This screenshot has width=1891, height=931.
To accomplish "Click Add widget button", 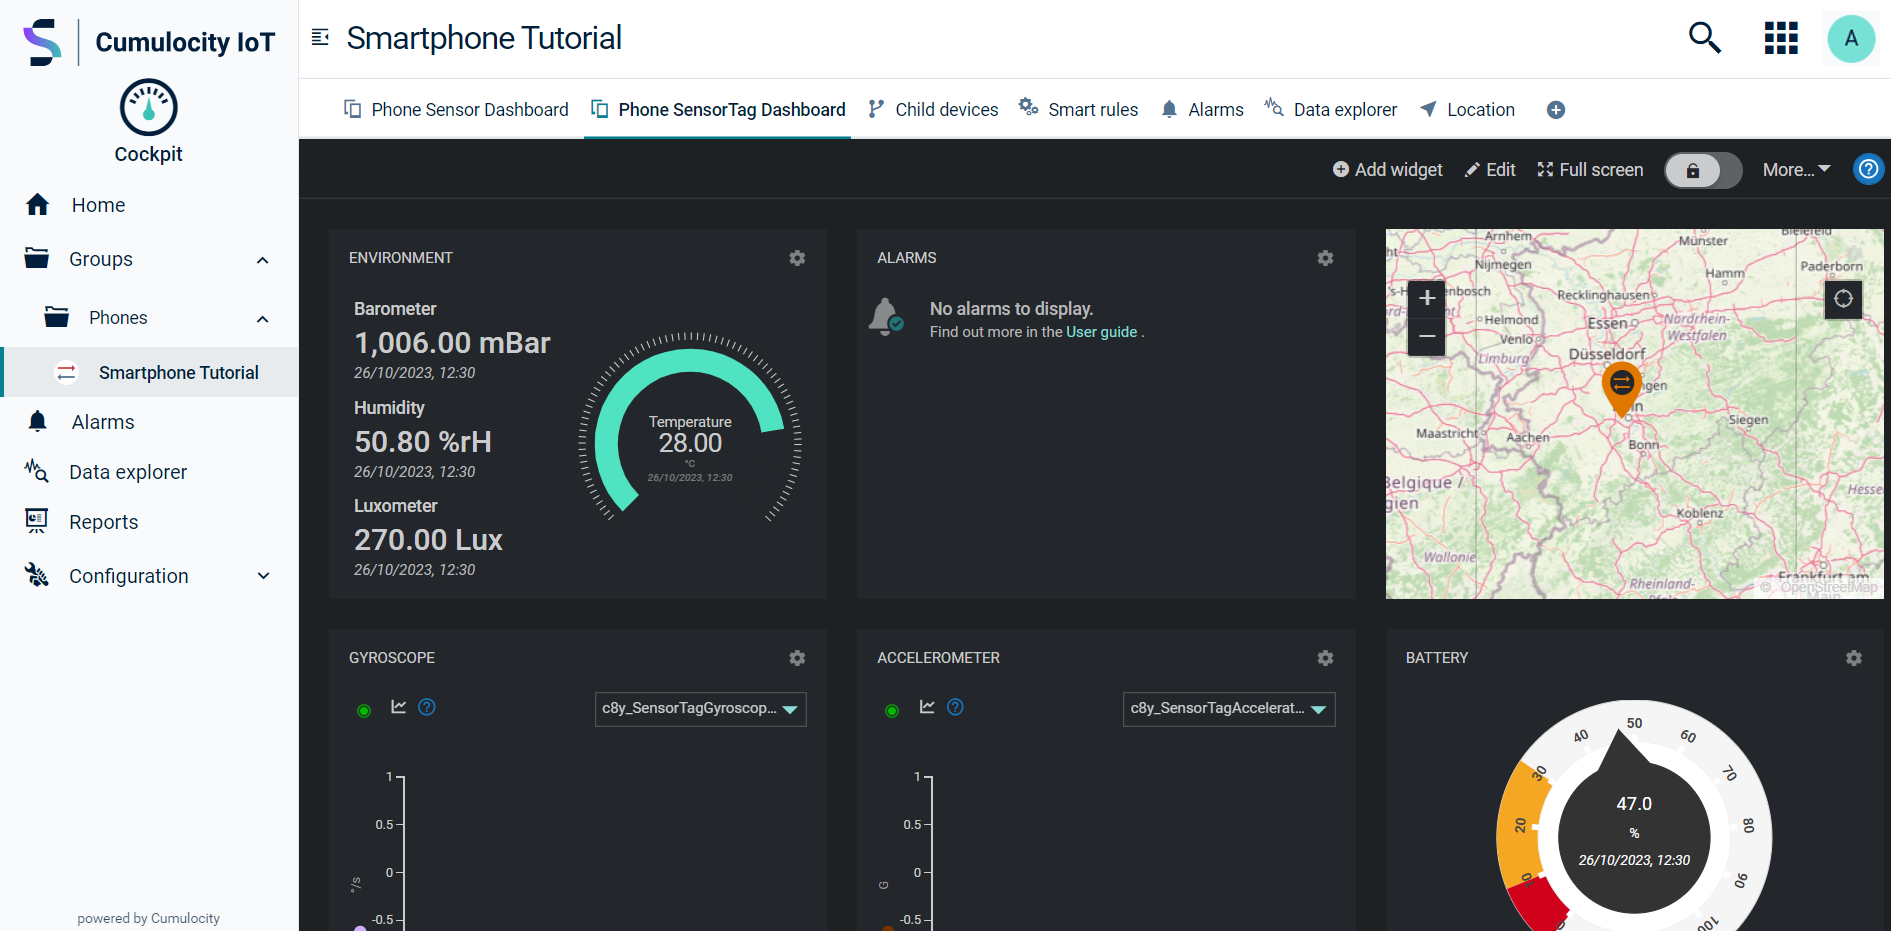I will click(x=1387, y=170).
